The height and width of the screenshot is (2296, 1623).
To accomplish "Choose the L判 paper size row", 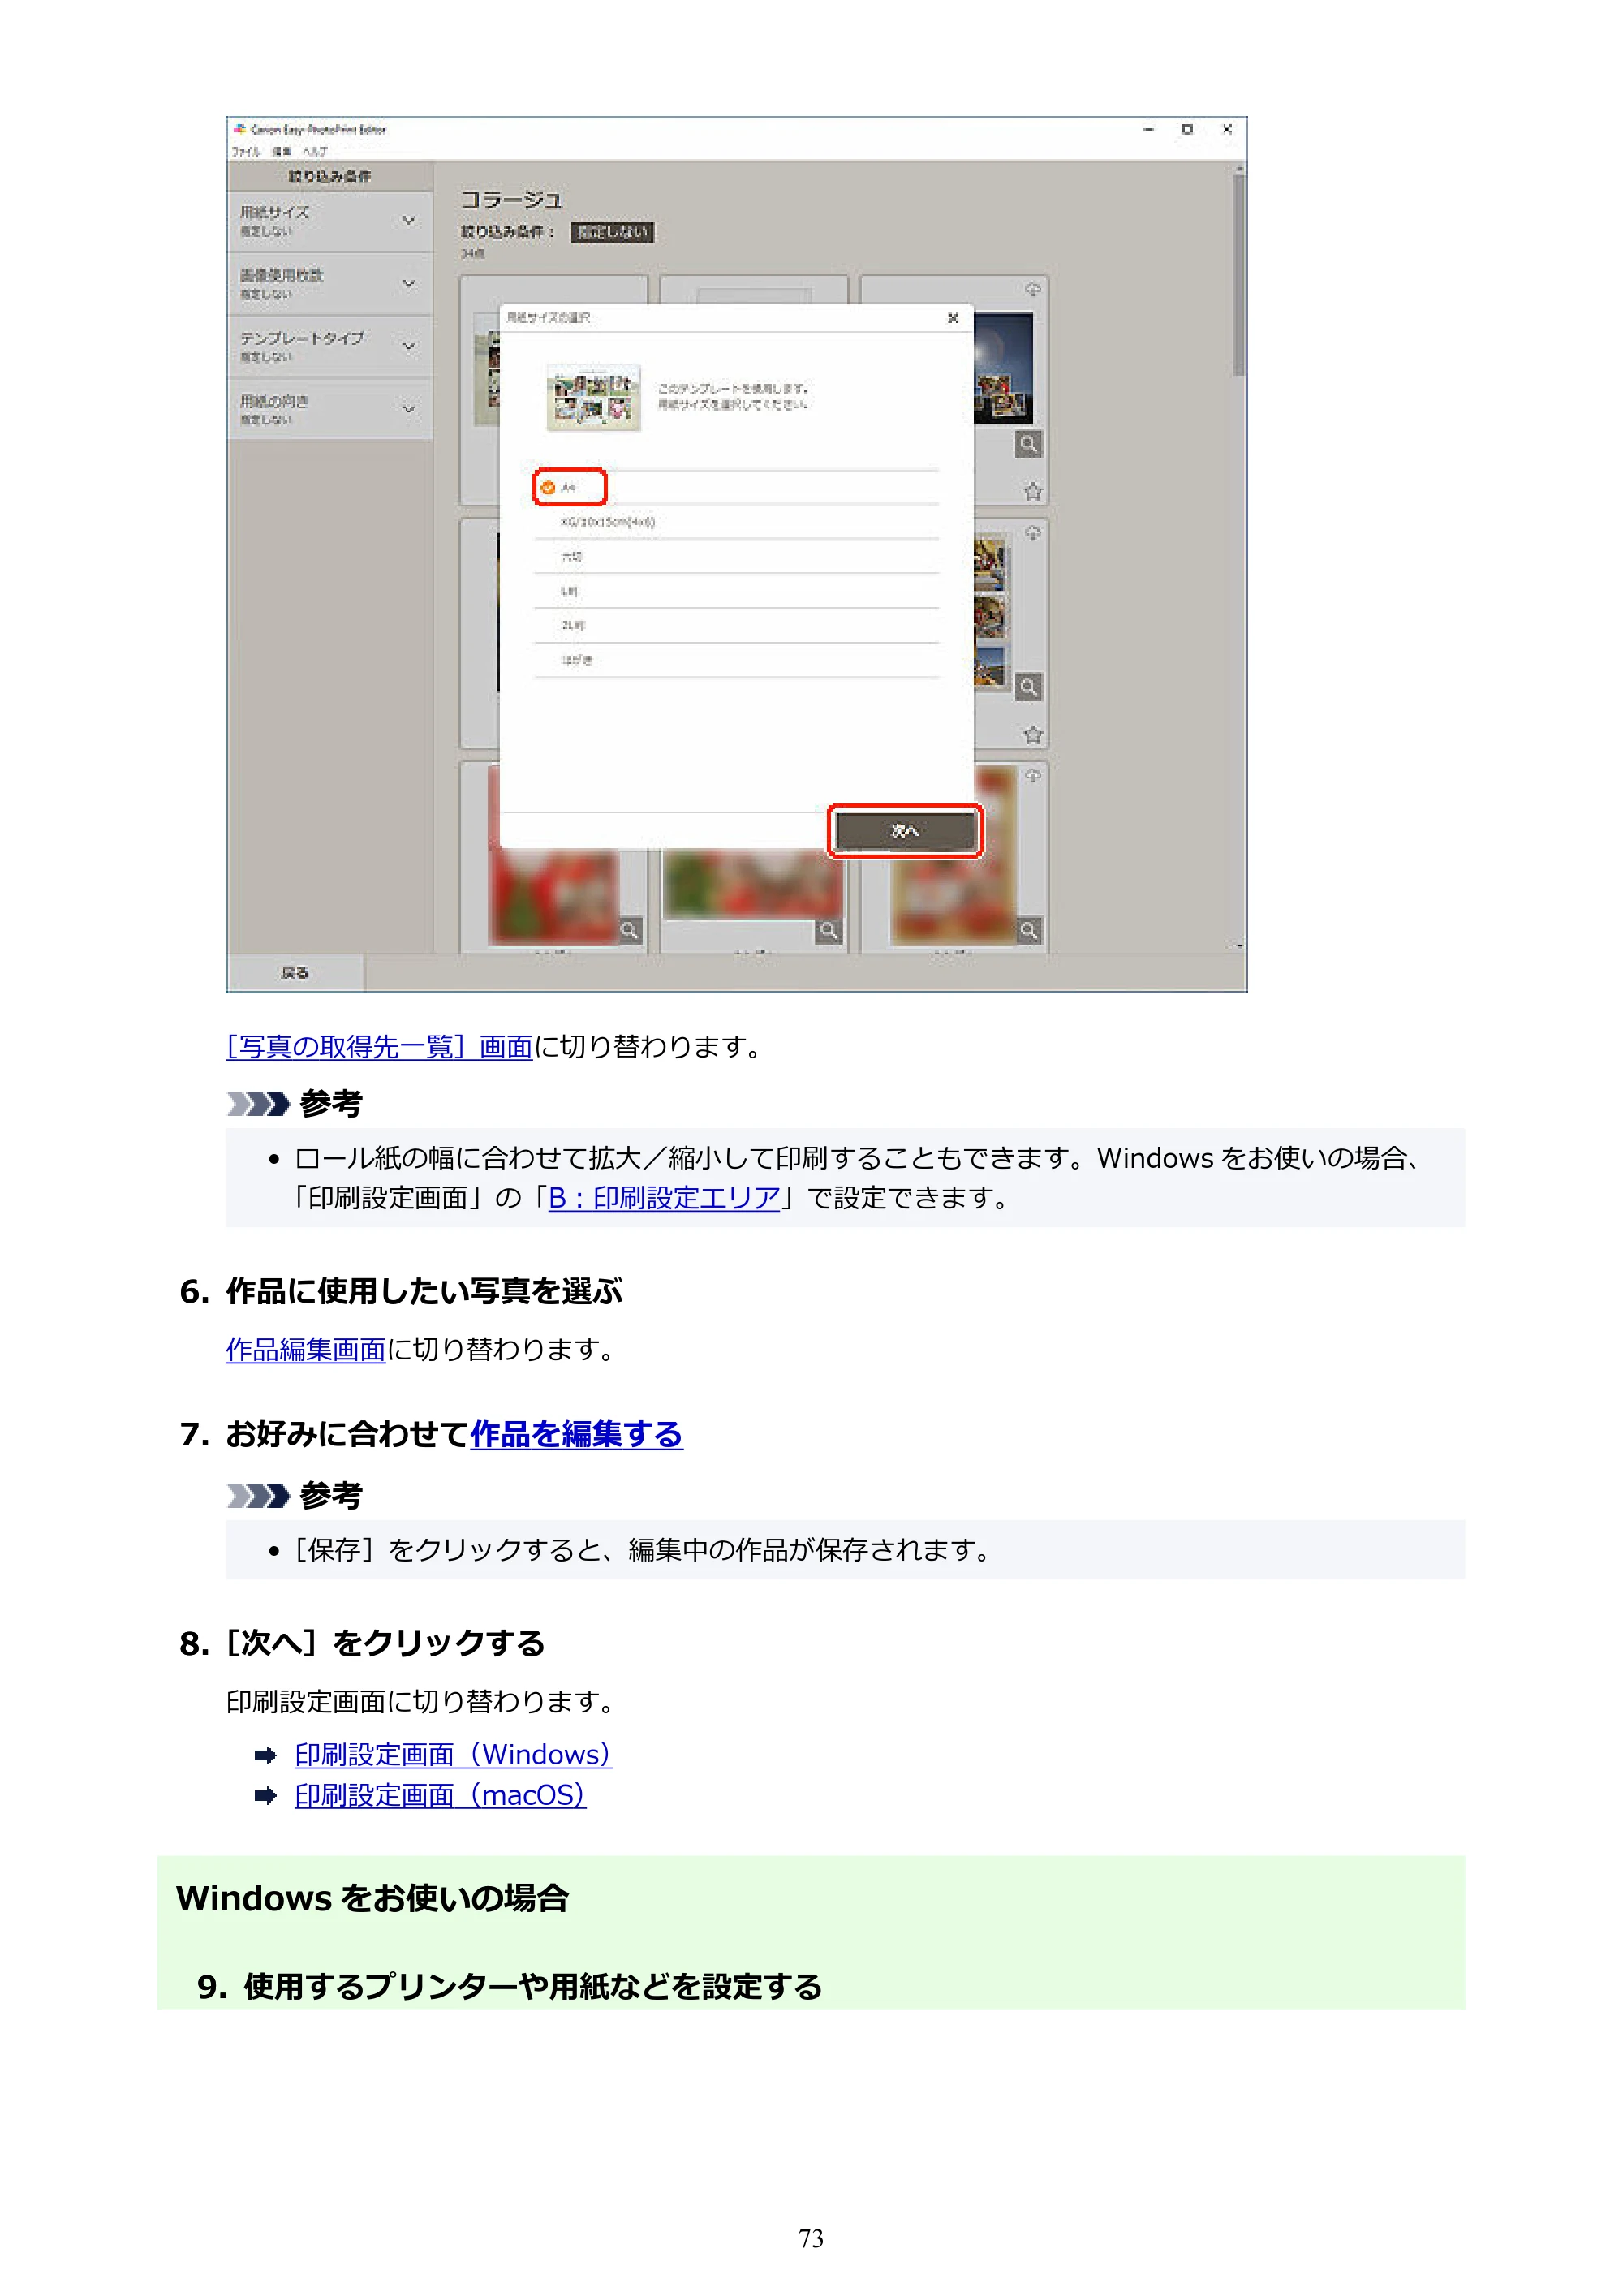I will 736,591.
